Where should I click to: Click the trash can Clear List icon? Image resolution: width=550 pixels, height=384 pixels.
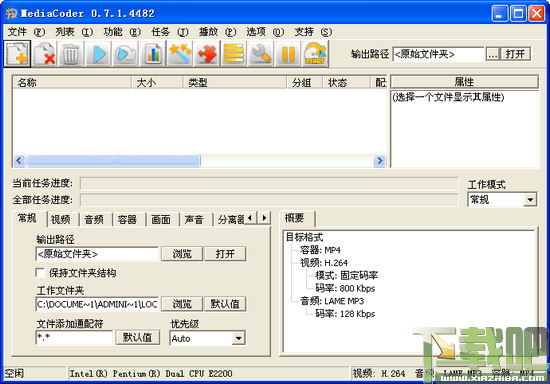pos(72,54)
